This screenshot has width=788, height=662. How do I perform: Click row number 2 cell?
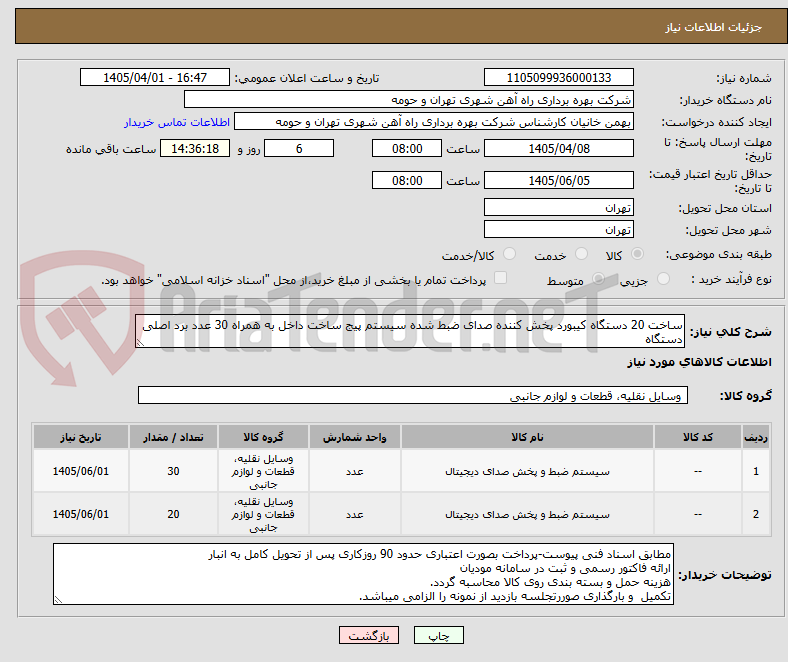pos(756,514)
